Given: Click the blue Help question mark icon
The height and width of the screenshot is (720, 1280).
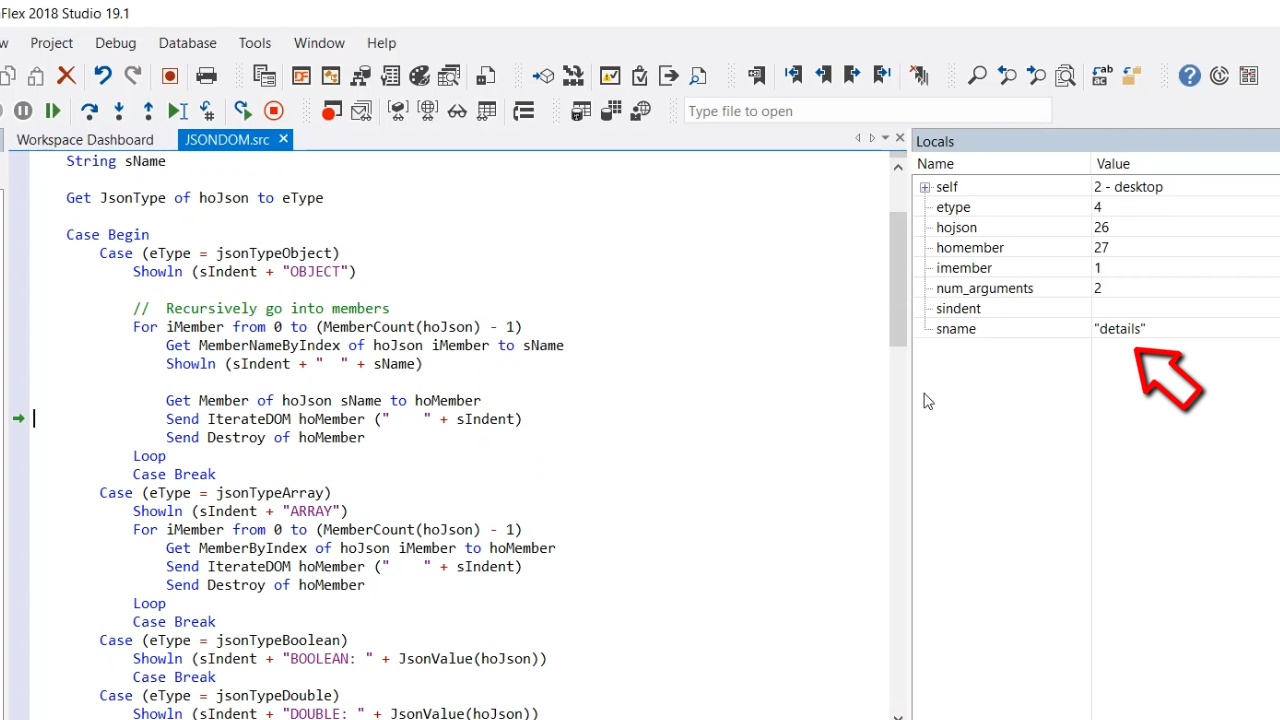Looking at the screenshot, I should click(x=1189, y=75).
